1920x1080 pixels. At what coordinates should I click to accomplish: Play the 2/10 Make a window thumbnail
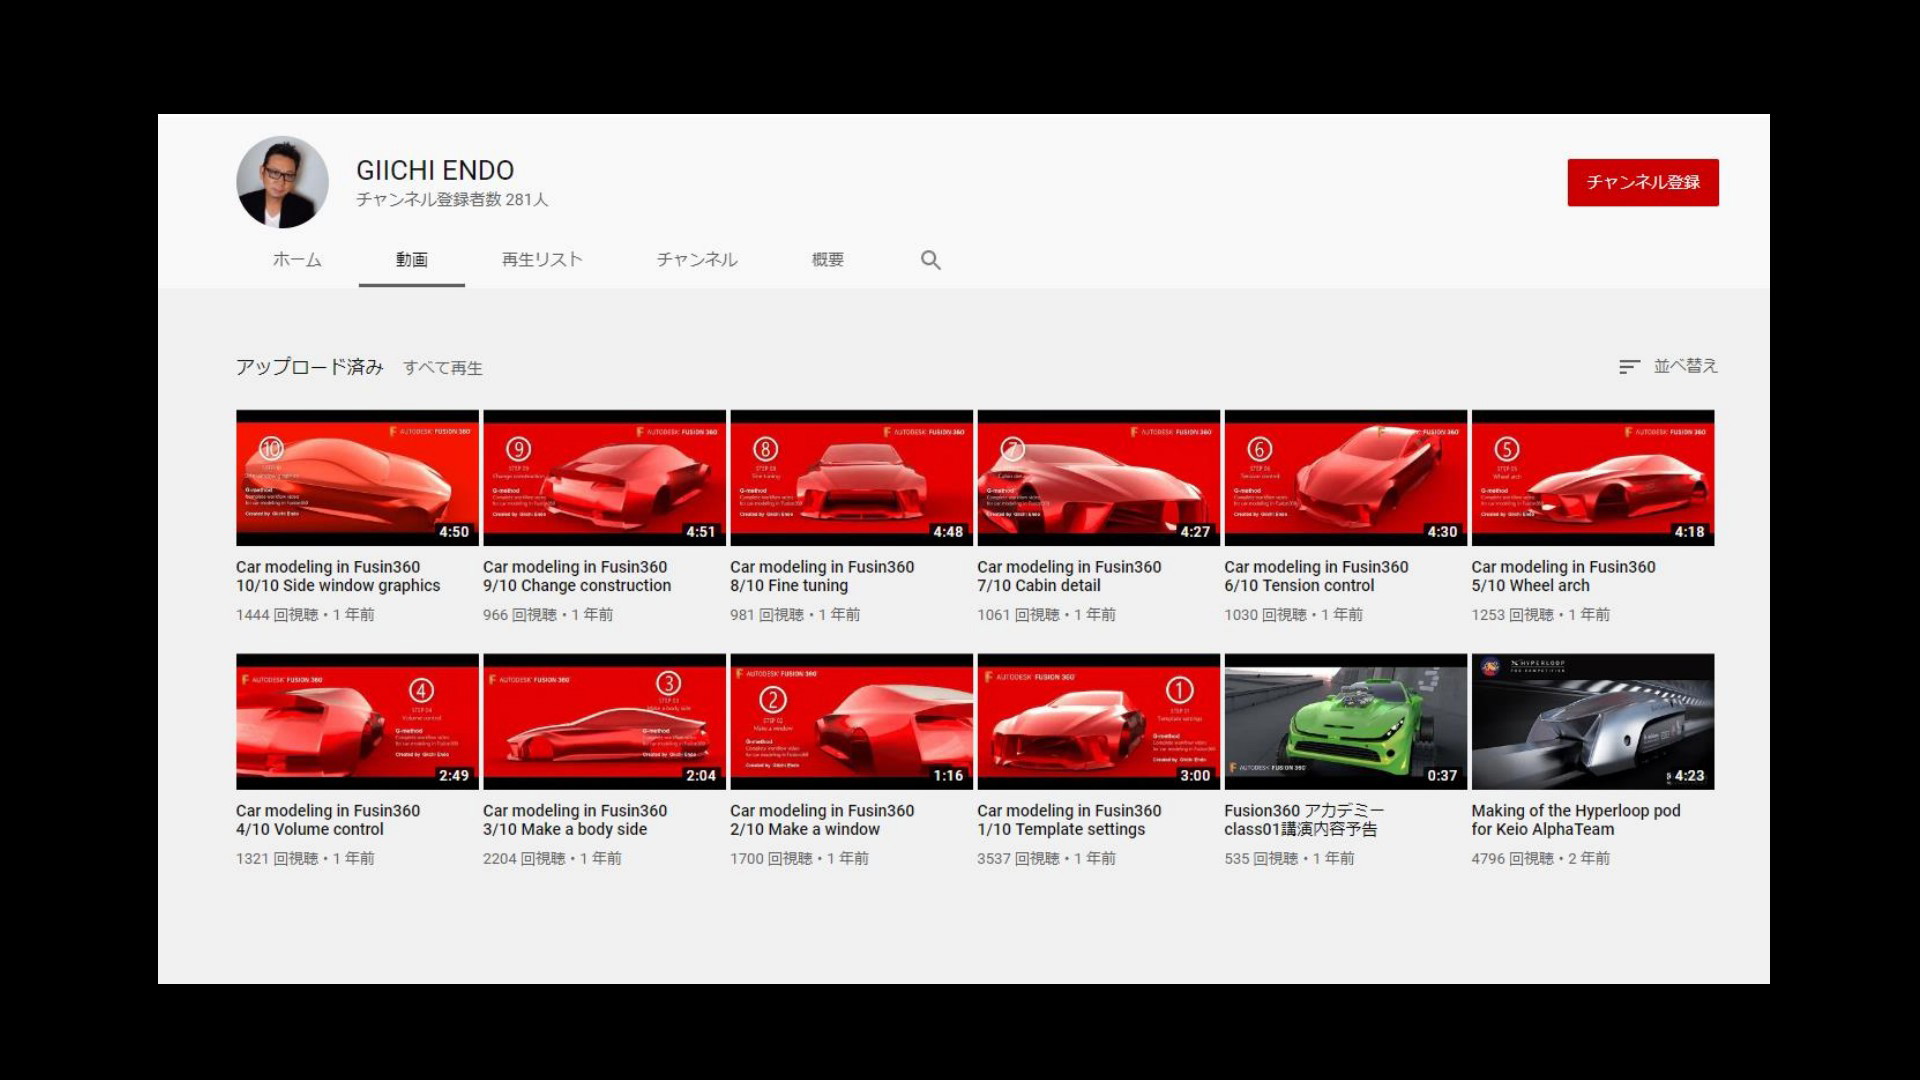pyautogui.click(x=851, y=722)
